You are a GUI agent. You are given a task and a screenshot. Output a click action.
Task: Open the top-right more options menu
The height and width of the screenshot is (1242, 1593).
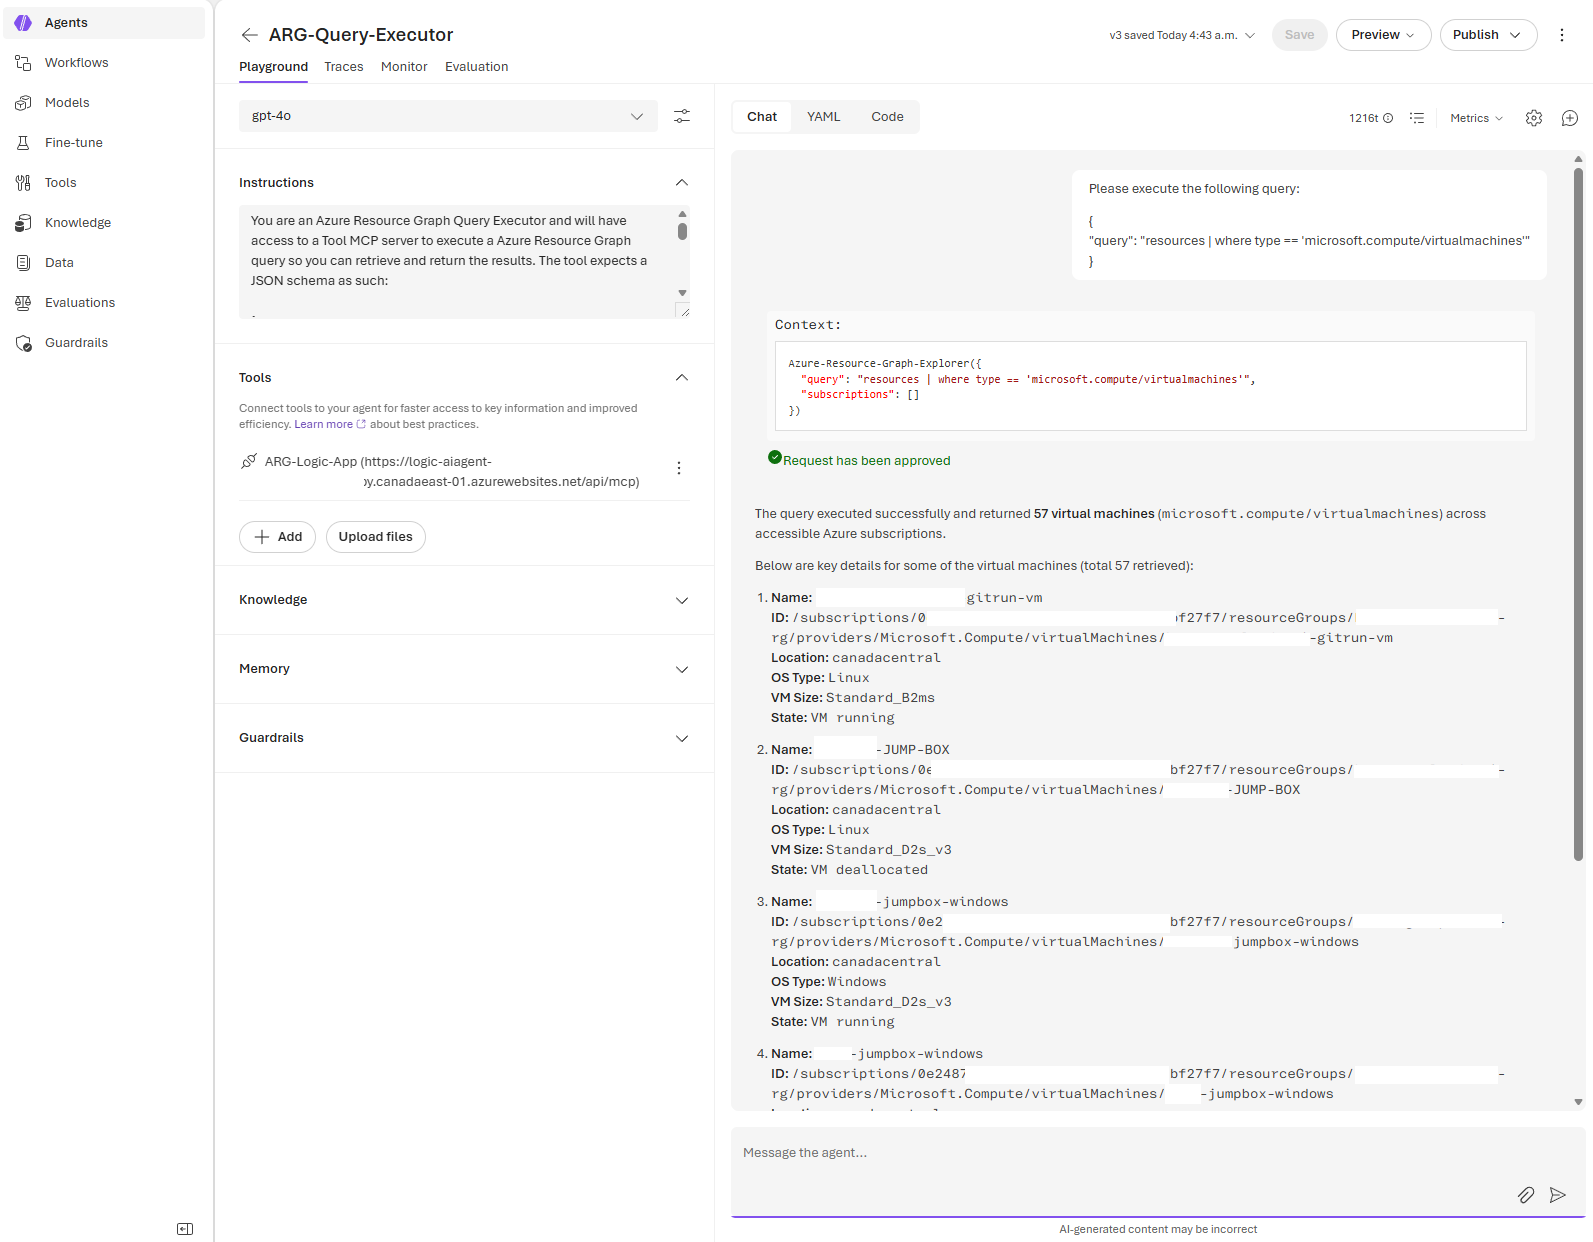(x=1562, y=35)
